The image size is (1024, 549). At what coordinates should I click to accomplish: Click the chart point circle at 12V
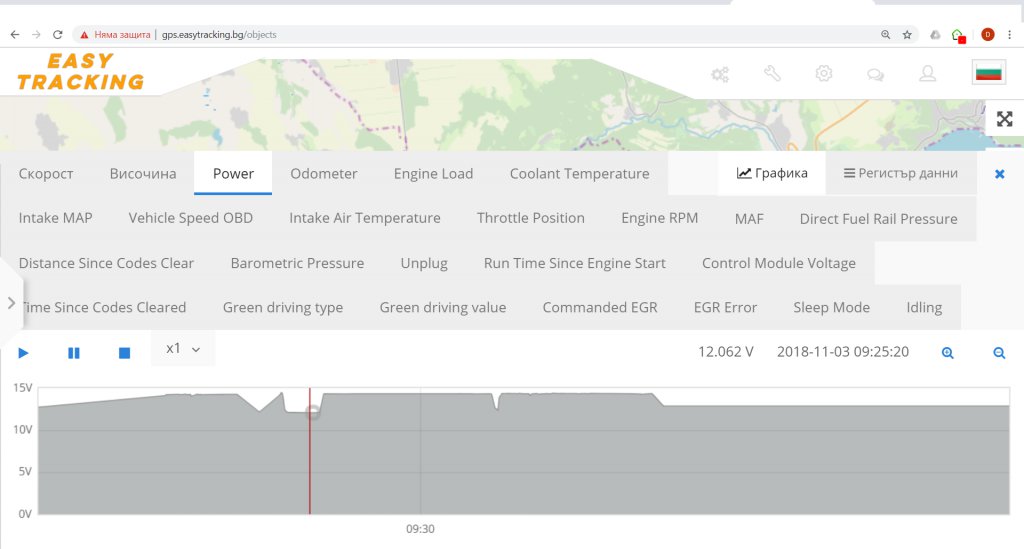coord(313,412)
